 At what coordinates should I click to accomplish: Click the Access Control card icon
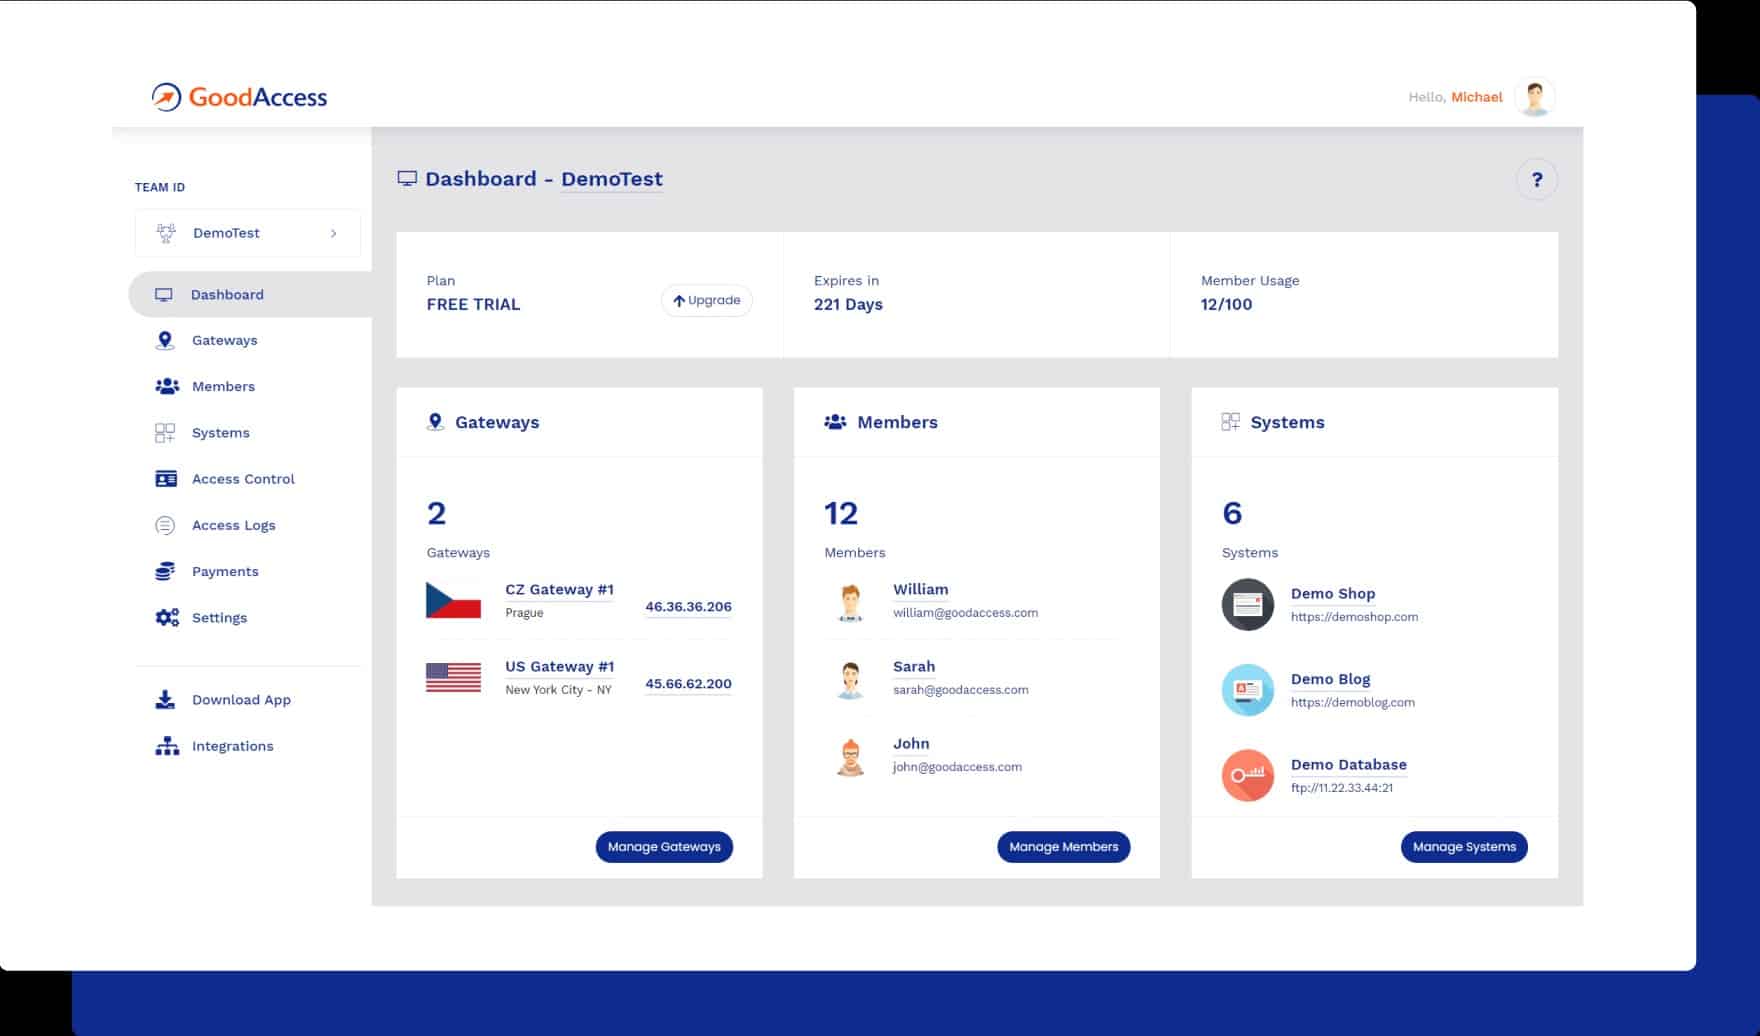pyautogui.click(x=166, y=479)
